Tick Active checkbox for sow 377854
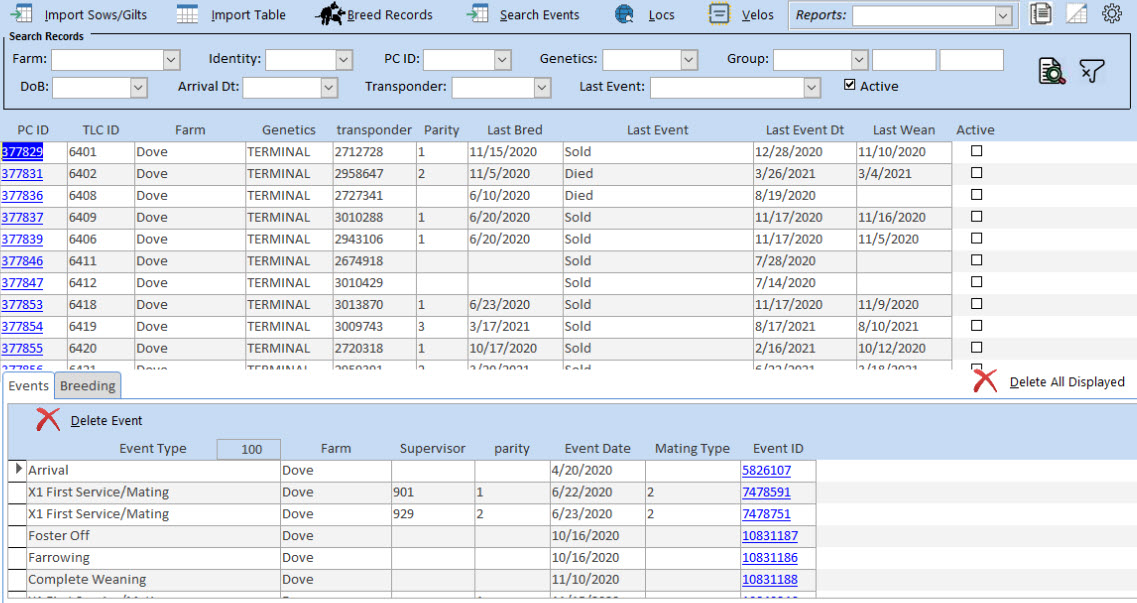The image size is (1137, 603). [977, 326]
